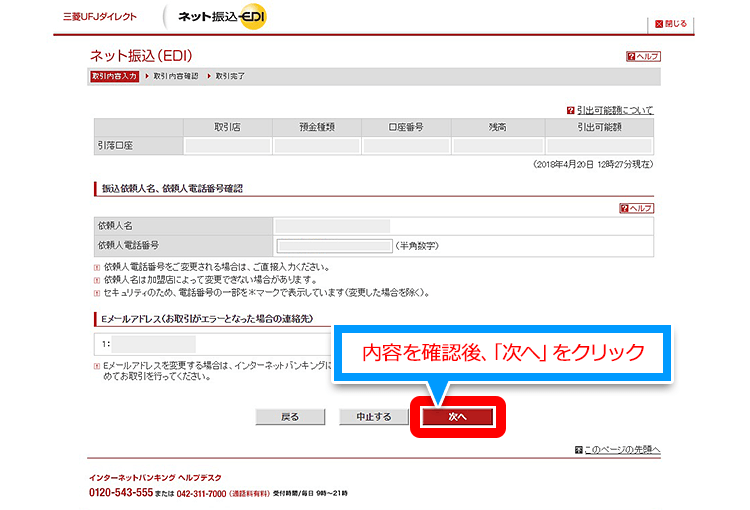
Task: Click the (半角数字) hint text
Action: click(417, 246)
